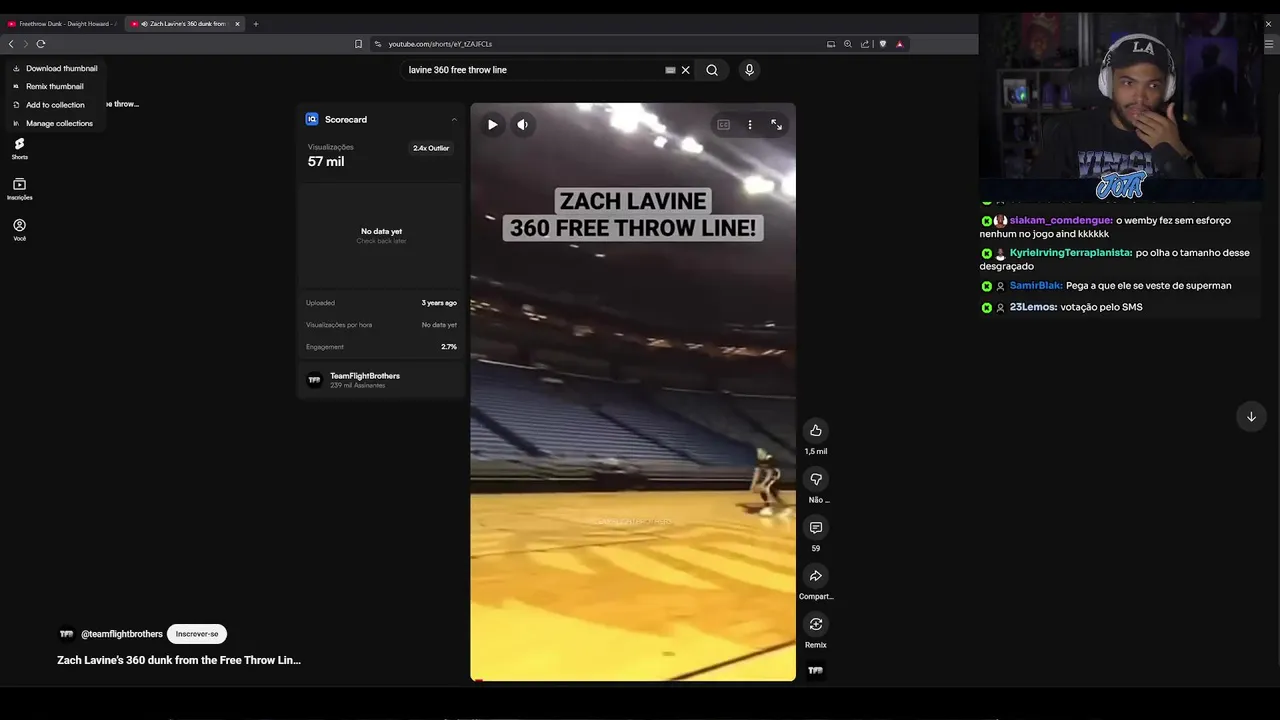This screenshot has width=1280, height=720.
Task: Click the search magnifier button
Action: [x=712, y=70]
